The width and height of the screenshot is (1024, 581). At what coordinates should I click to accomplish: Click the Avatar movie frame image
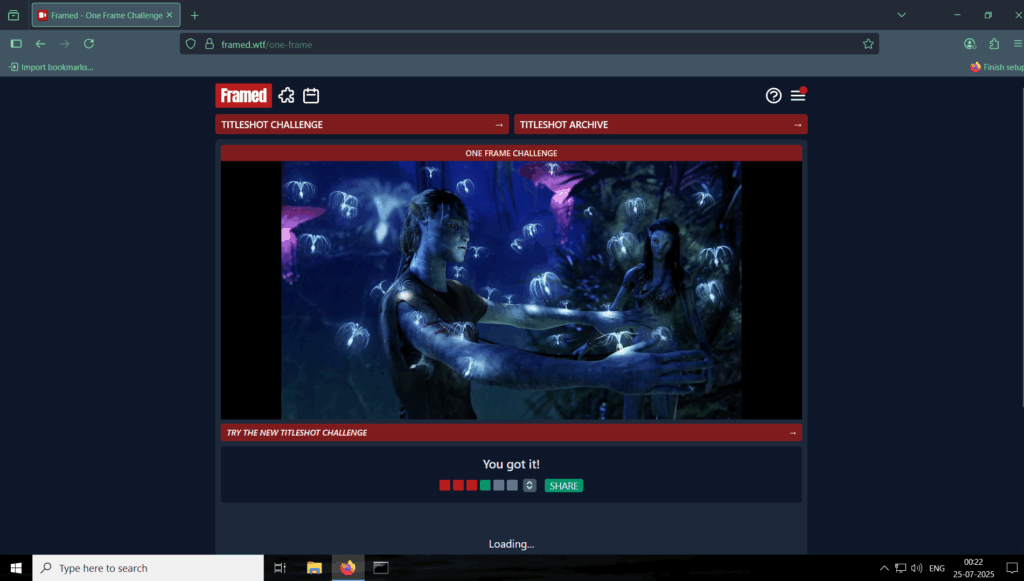pyautogui.click(x=511, y=290)
